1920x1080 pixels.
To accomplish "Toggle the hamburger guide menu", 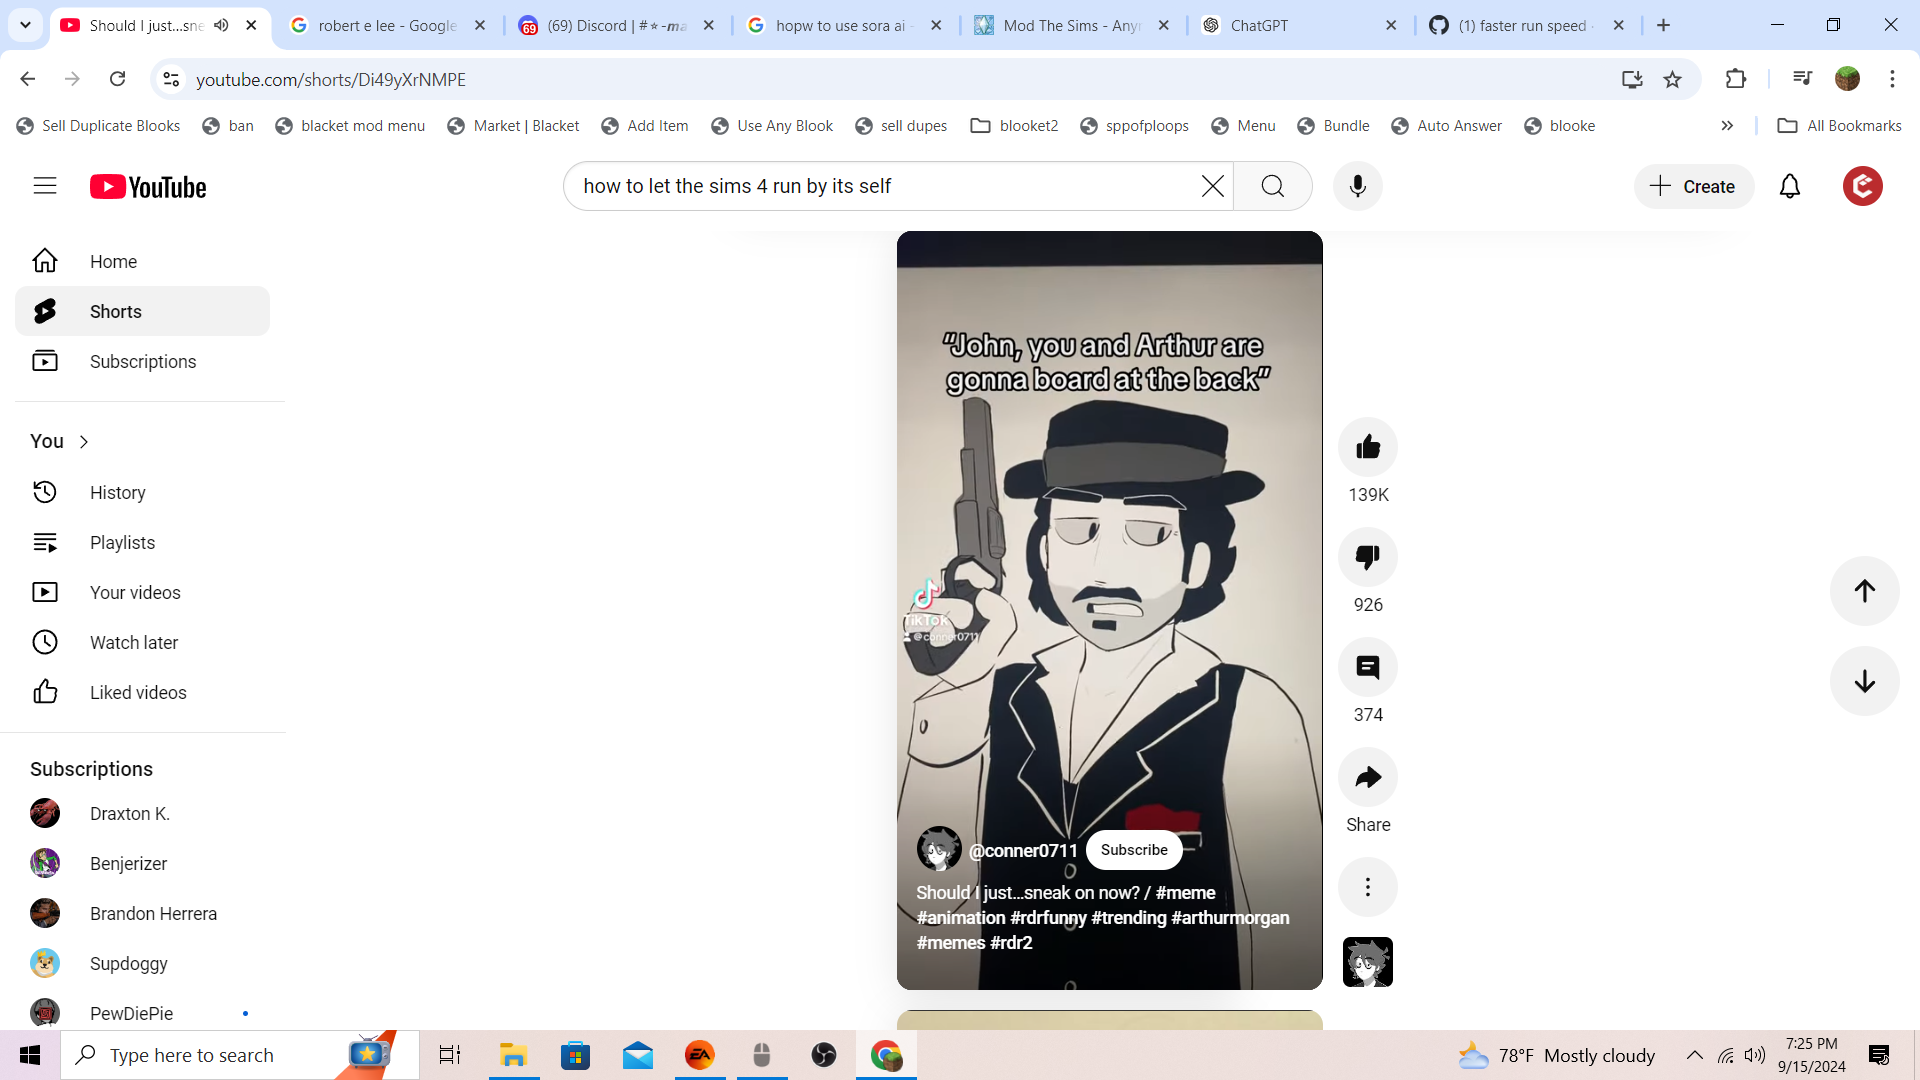I will click(45, 186).
